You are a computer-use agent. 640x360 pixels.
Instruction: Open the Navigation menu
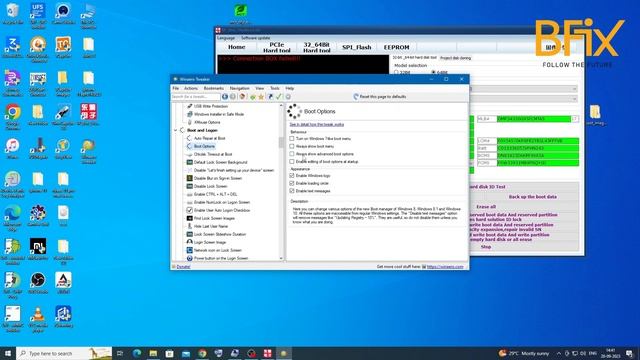pyautogui.click(x=239, y=88)
